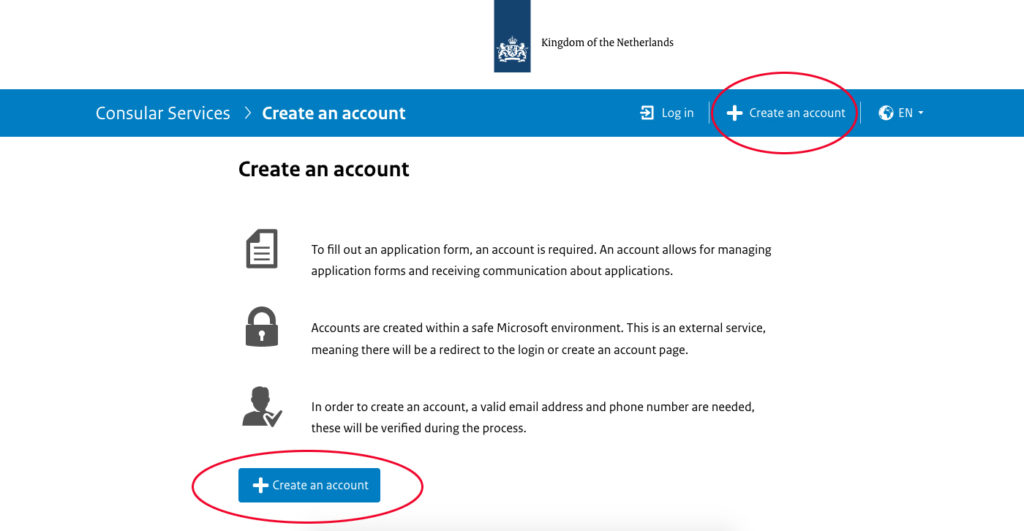This screenshot has width=1024, height=531.
Task: Click the paragraph about the application form
Action: point(541,260)
